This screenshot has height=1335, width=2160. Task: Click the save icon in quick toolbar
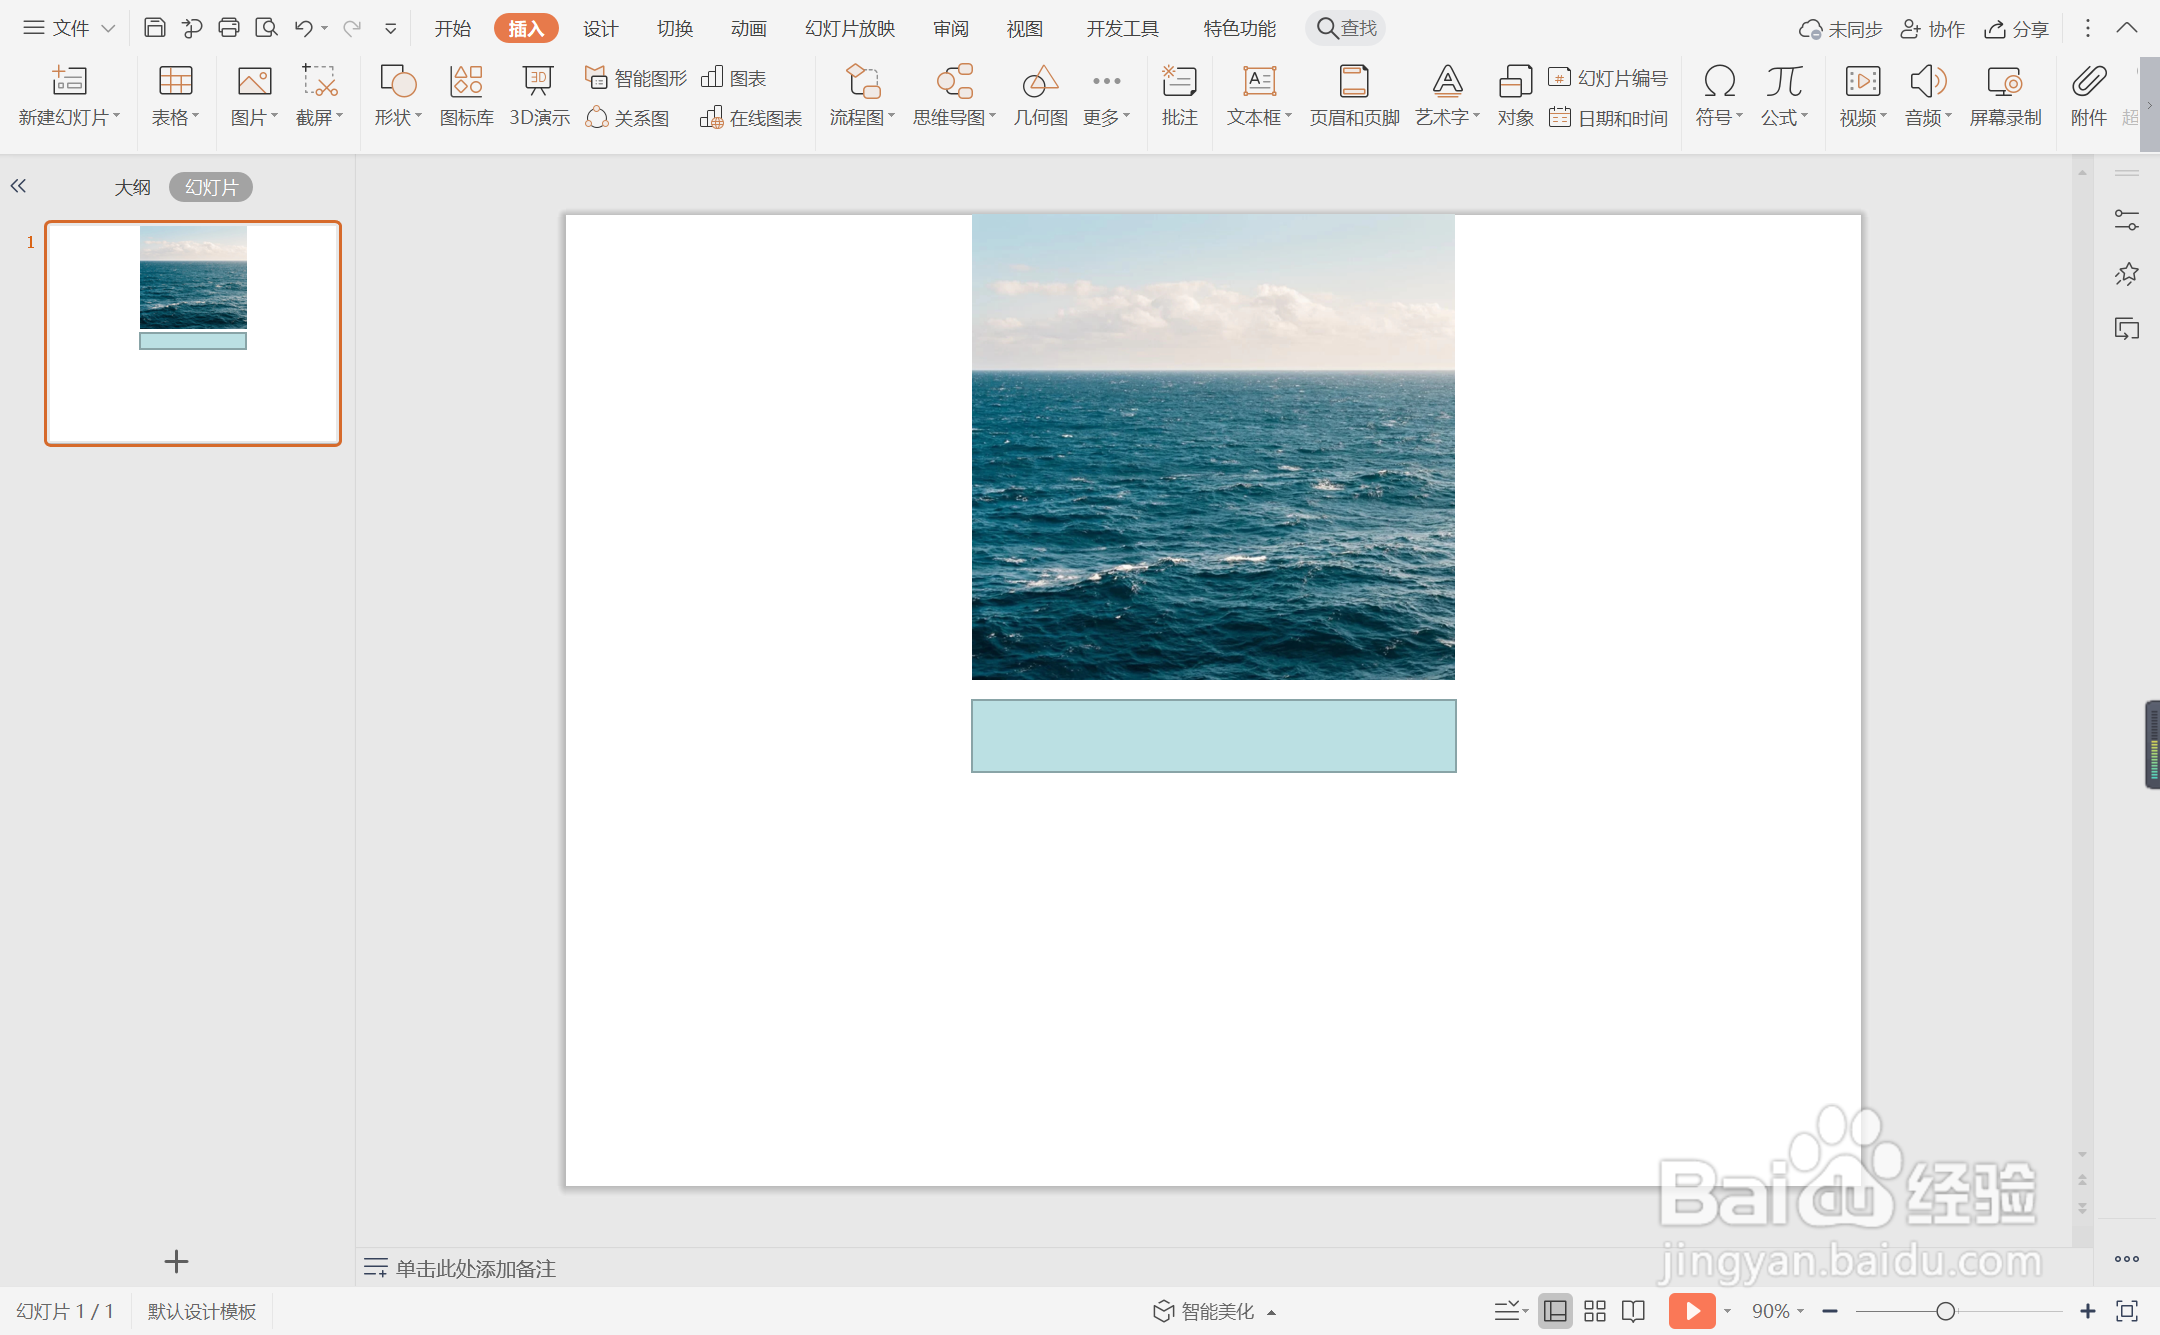point(154,28)
